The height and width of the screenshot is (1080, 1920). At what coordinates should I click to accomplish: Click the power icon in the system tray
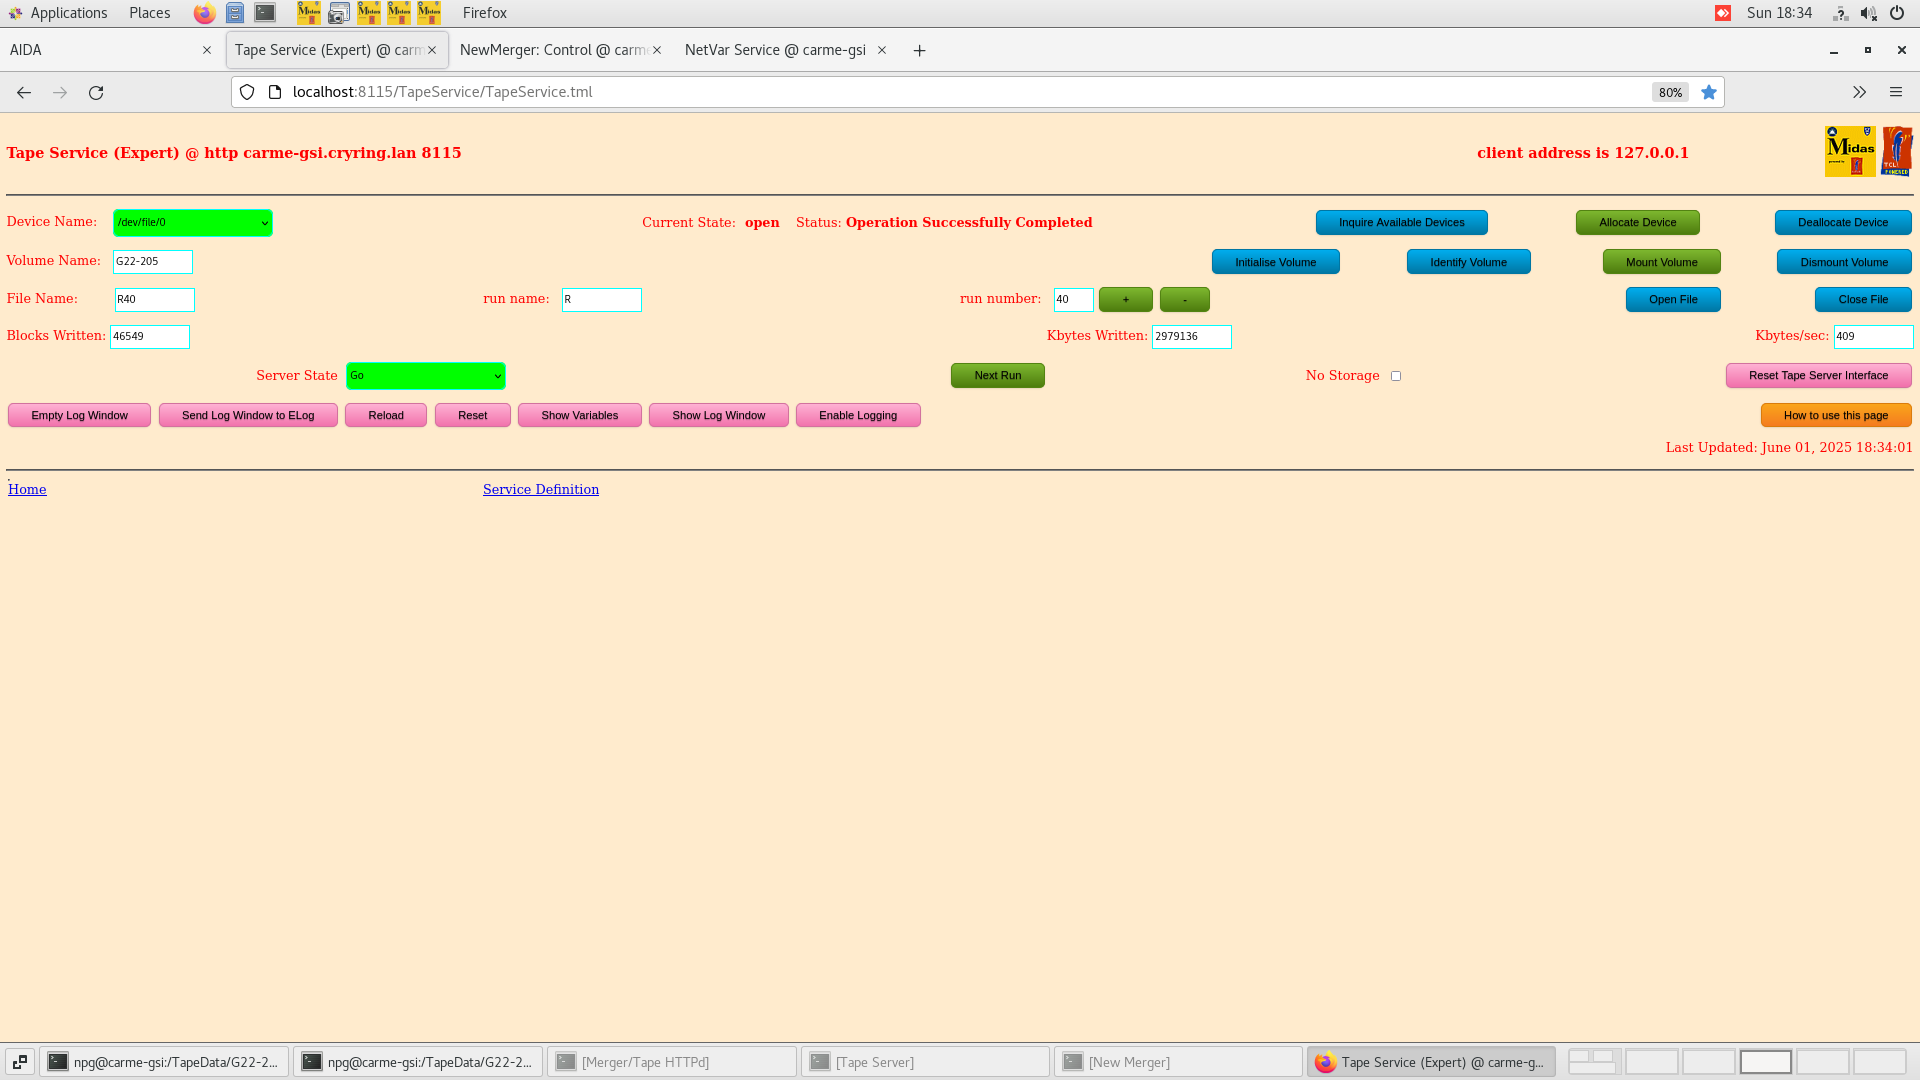tap(1896, 13)
